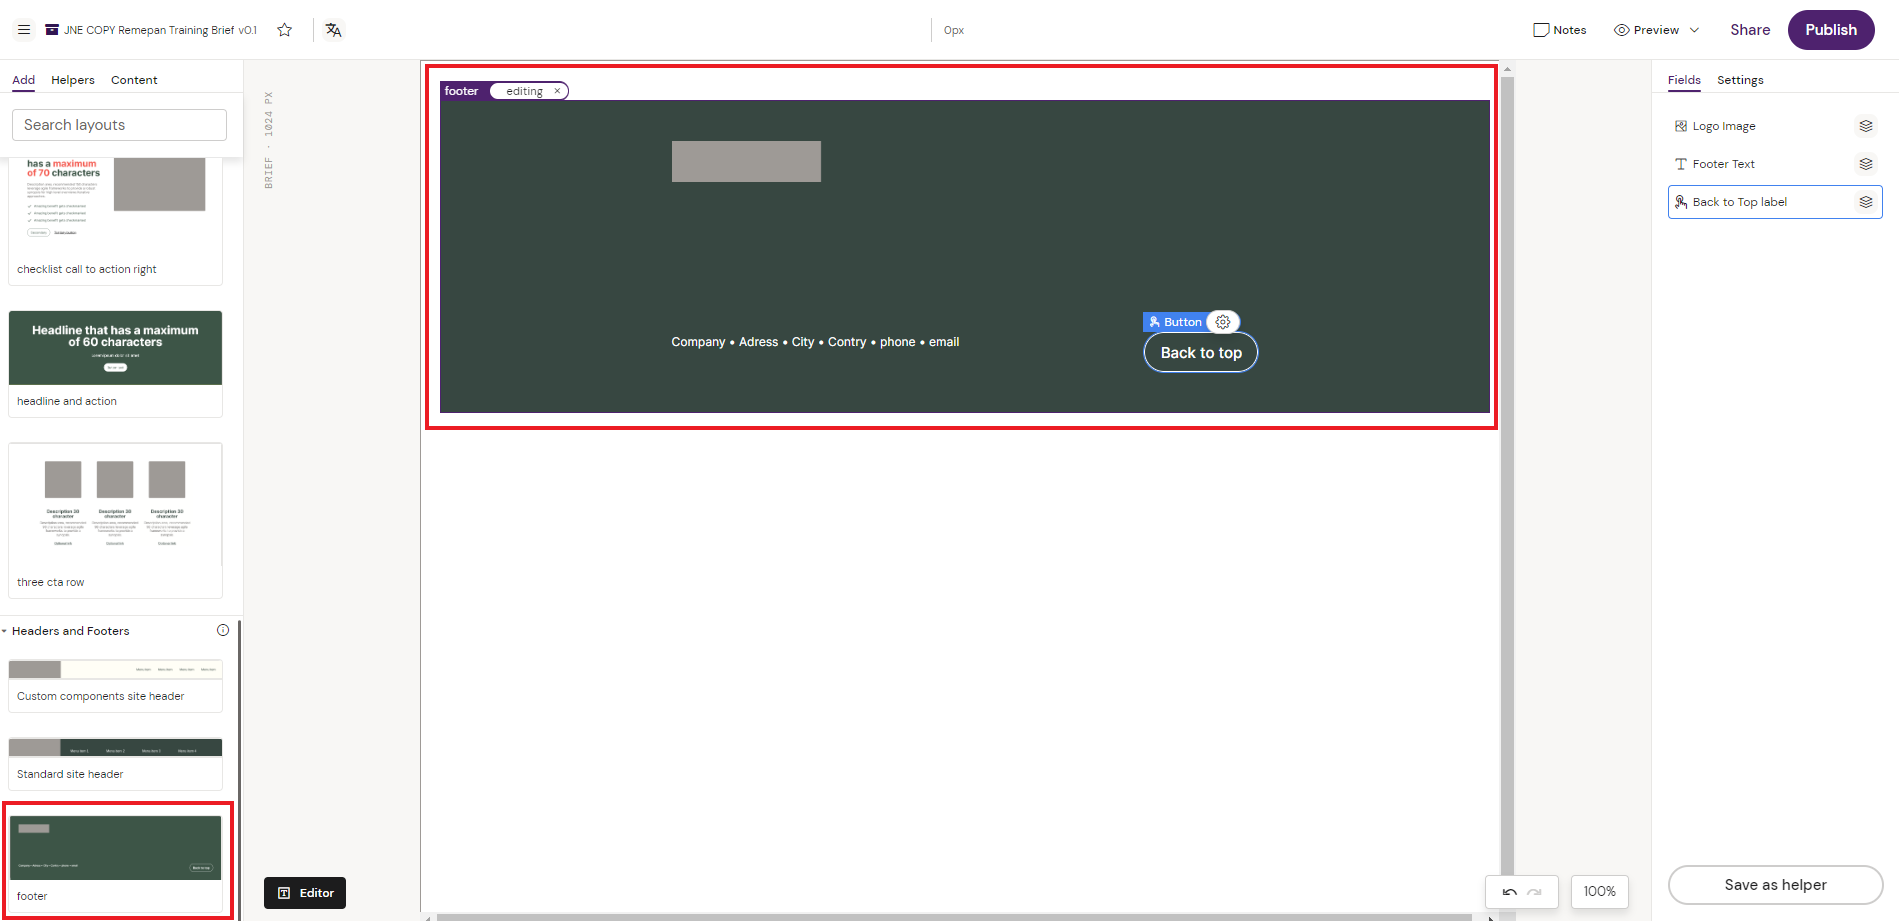Publish the document
This screenshot has height=921, width=1899.
coord(1831,30)
